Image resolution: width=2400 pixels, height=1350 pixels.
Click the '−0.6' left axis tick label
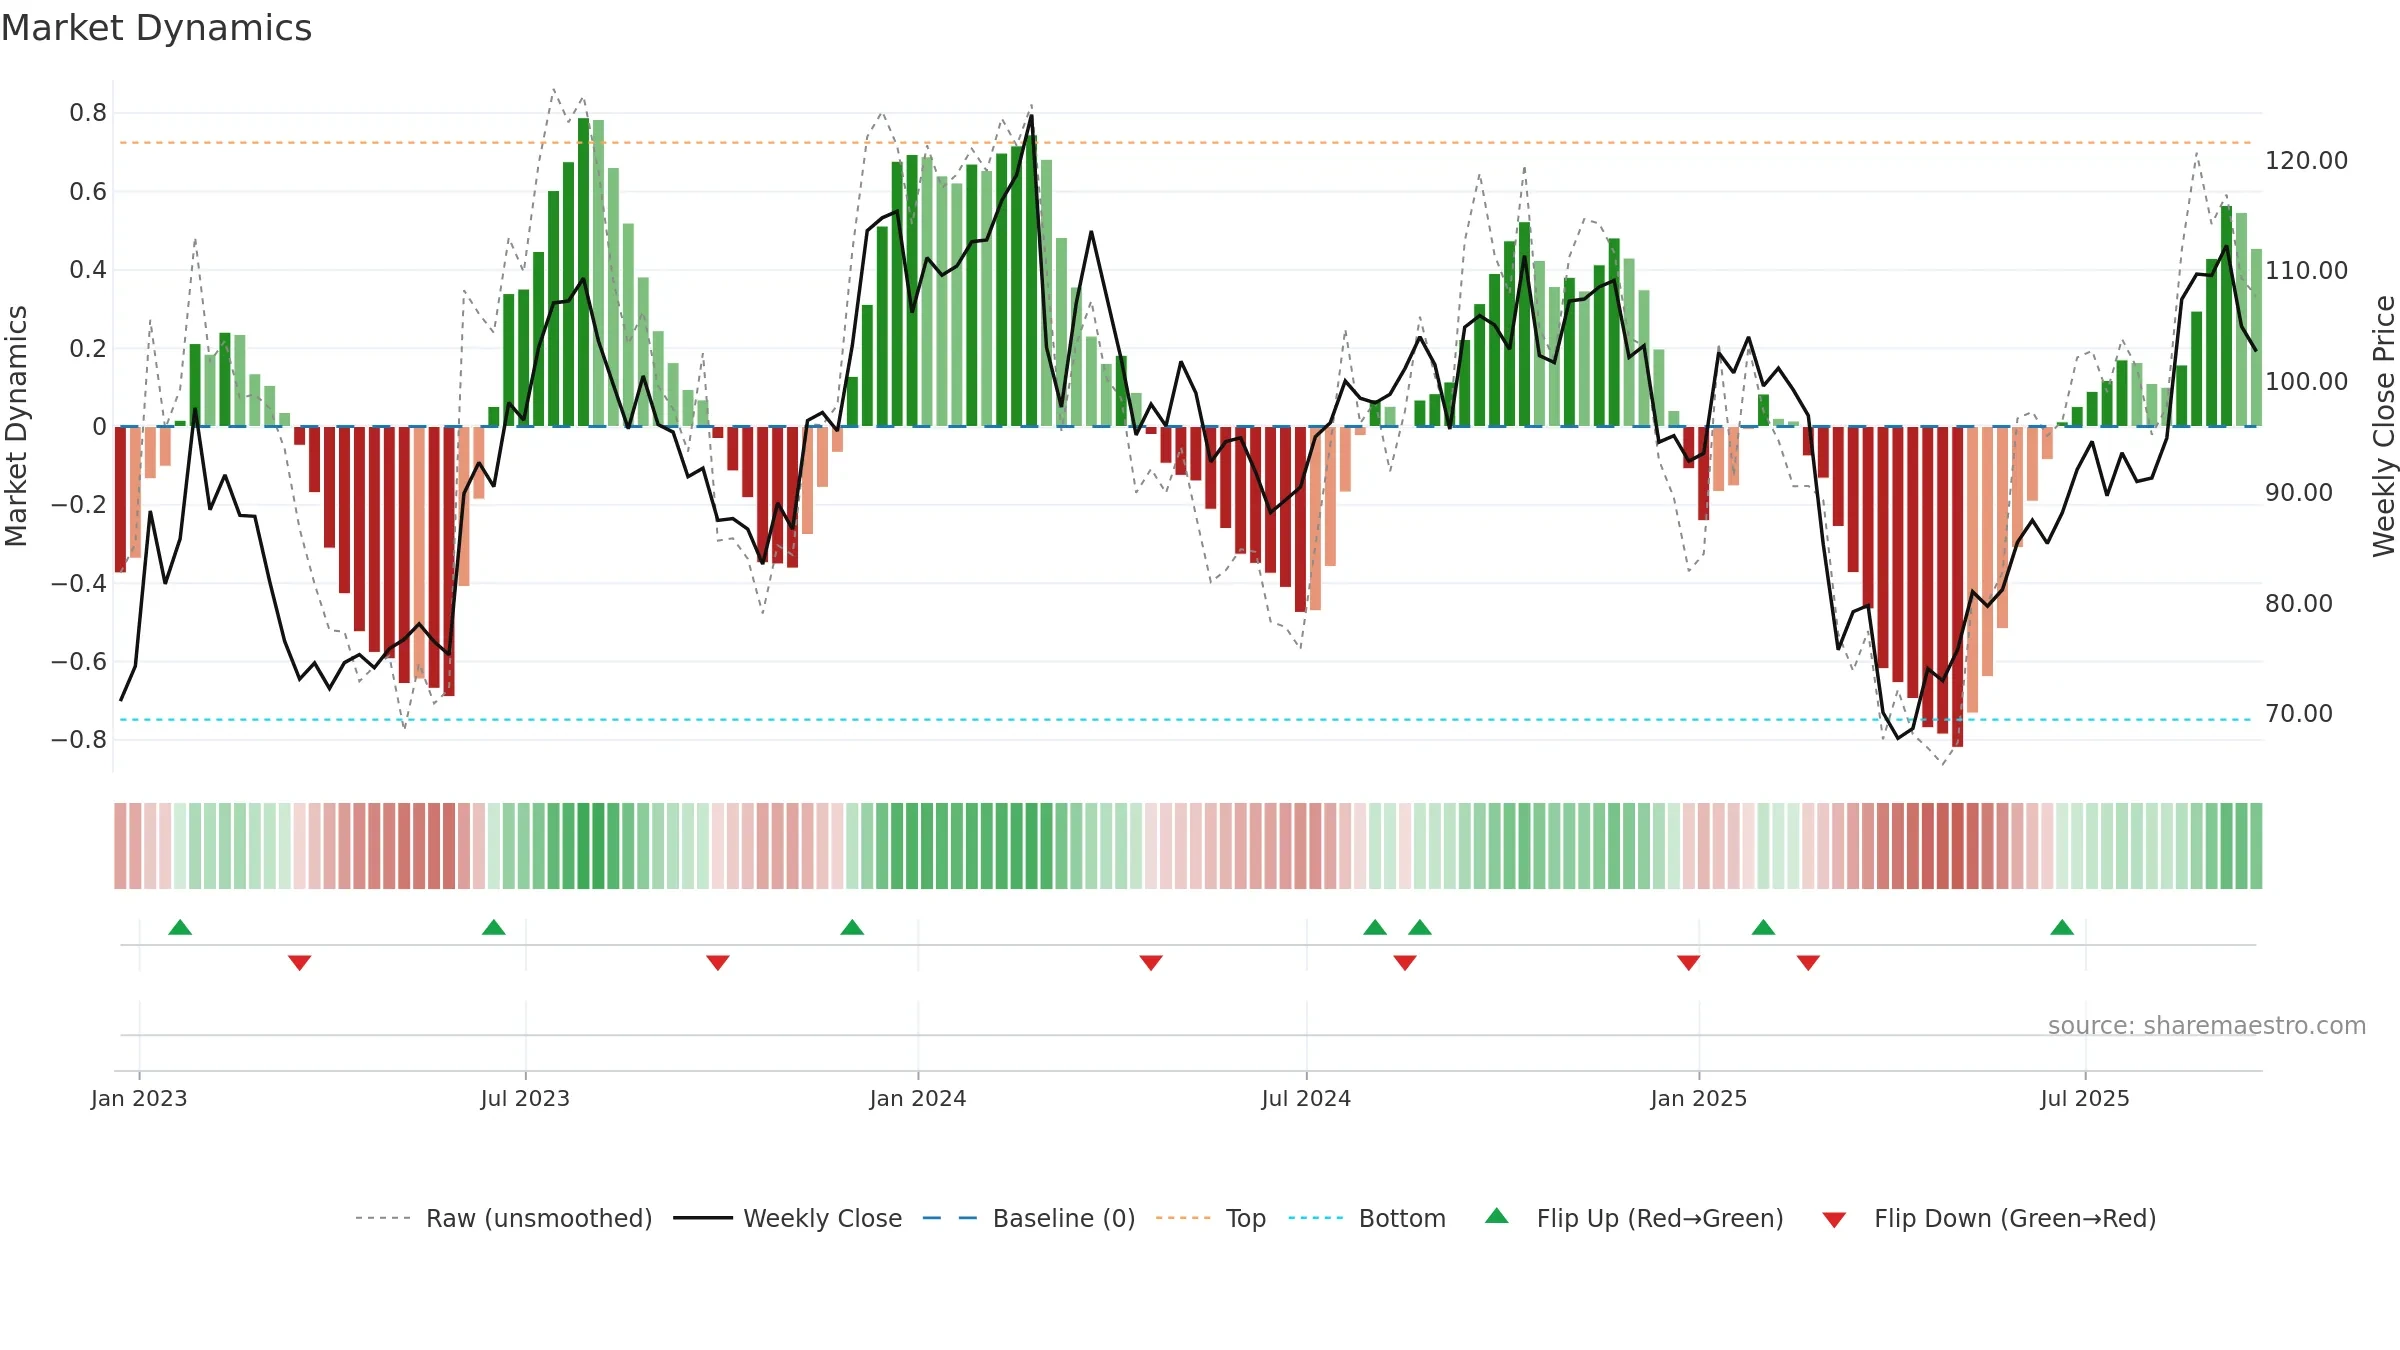click(79, 662)
